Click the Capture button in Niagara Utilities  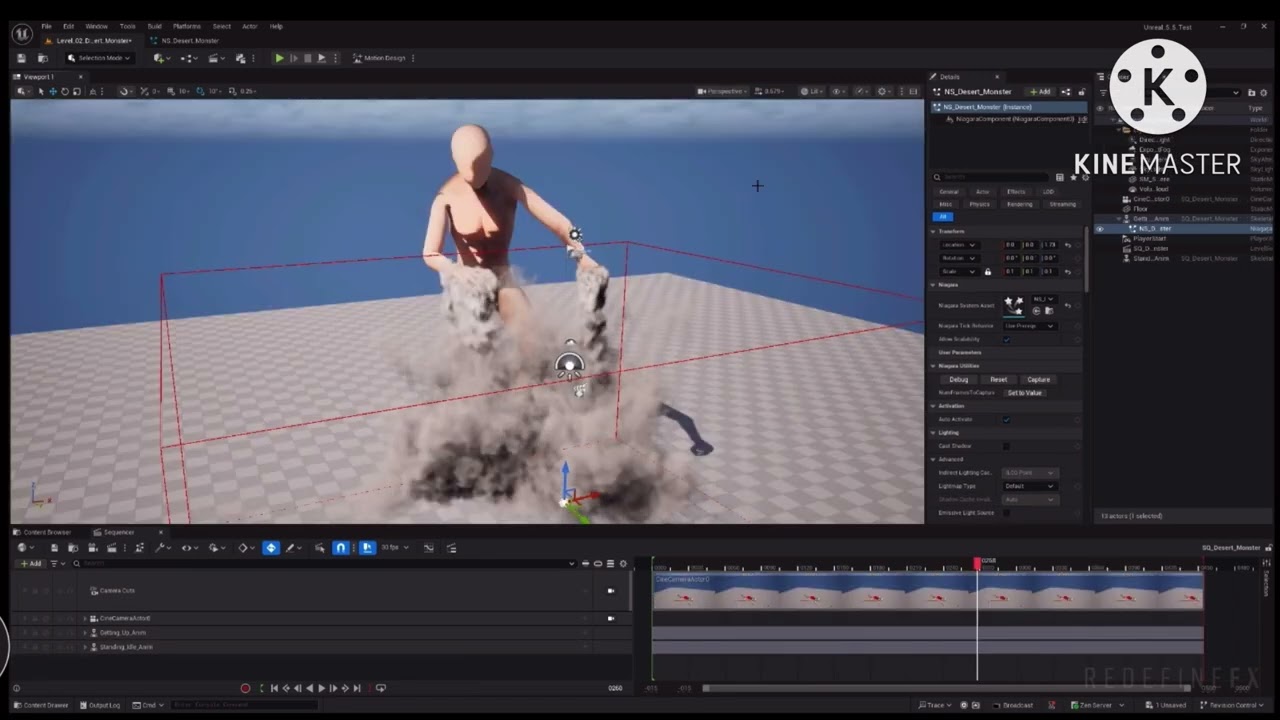(x=1038, y=380)
